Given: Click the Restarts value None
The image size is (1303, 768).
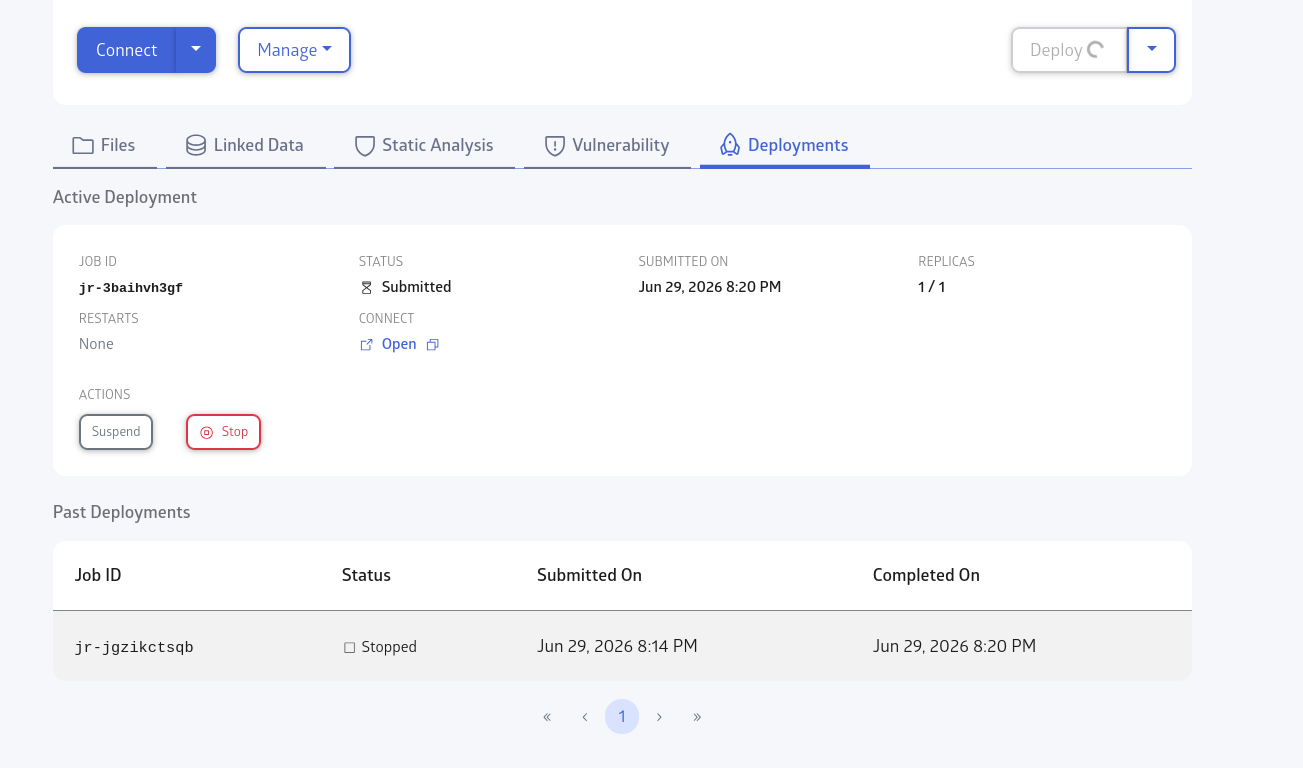Looking at the screenshot, I should click(x=96, y=344).
